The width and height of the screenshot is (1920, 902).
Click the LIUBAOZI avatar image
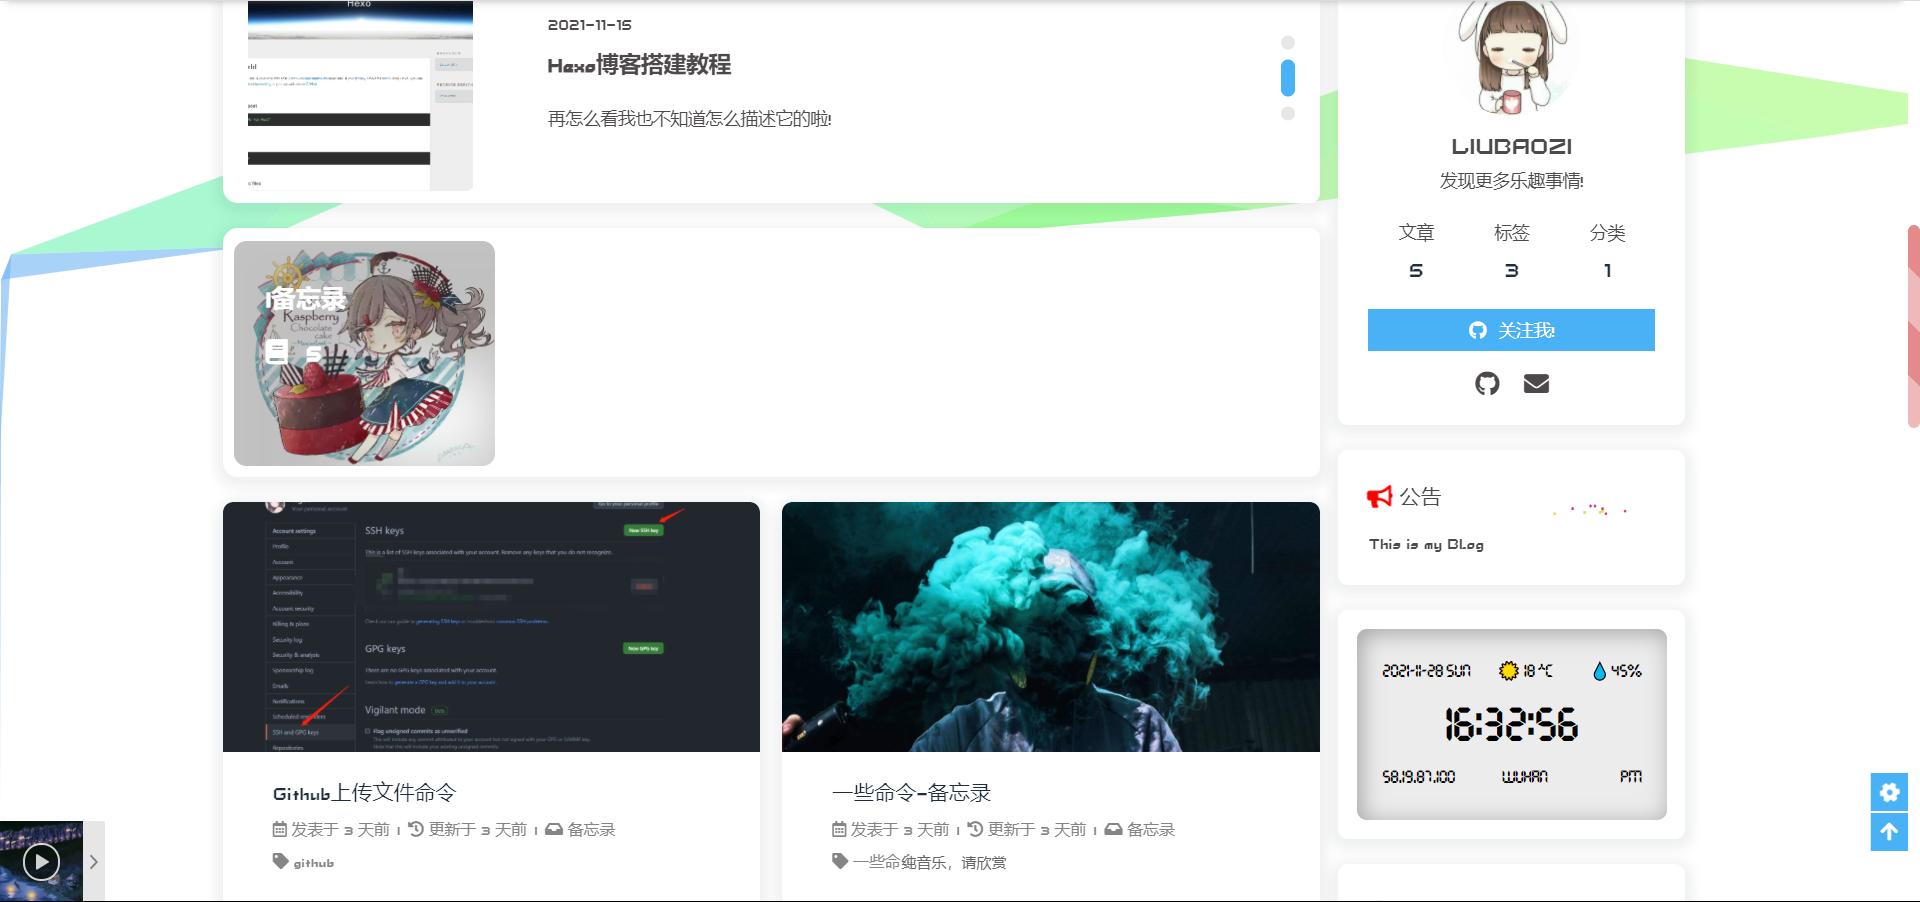tap(1511, 57)
